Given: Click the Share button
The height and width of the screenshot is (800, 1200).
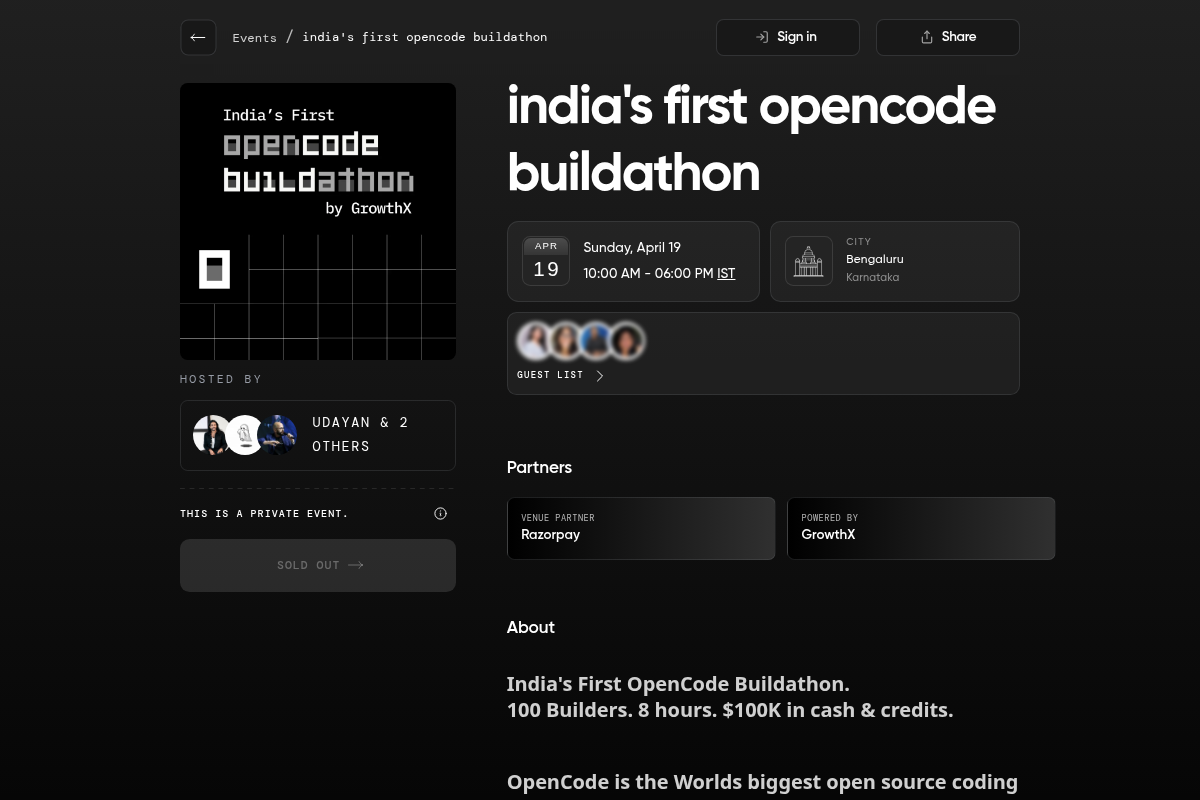Looking at the screenshot, I should pyautogui.click(x=947, y=37).
